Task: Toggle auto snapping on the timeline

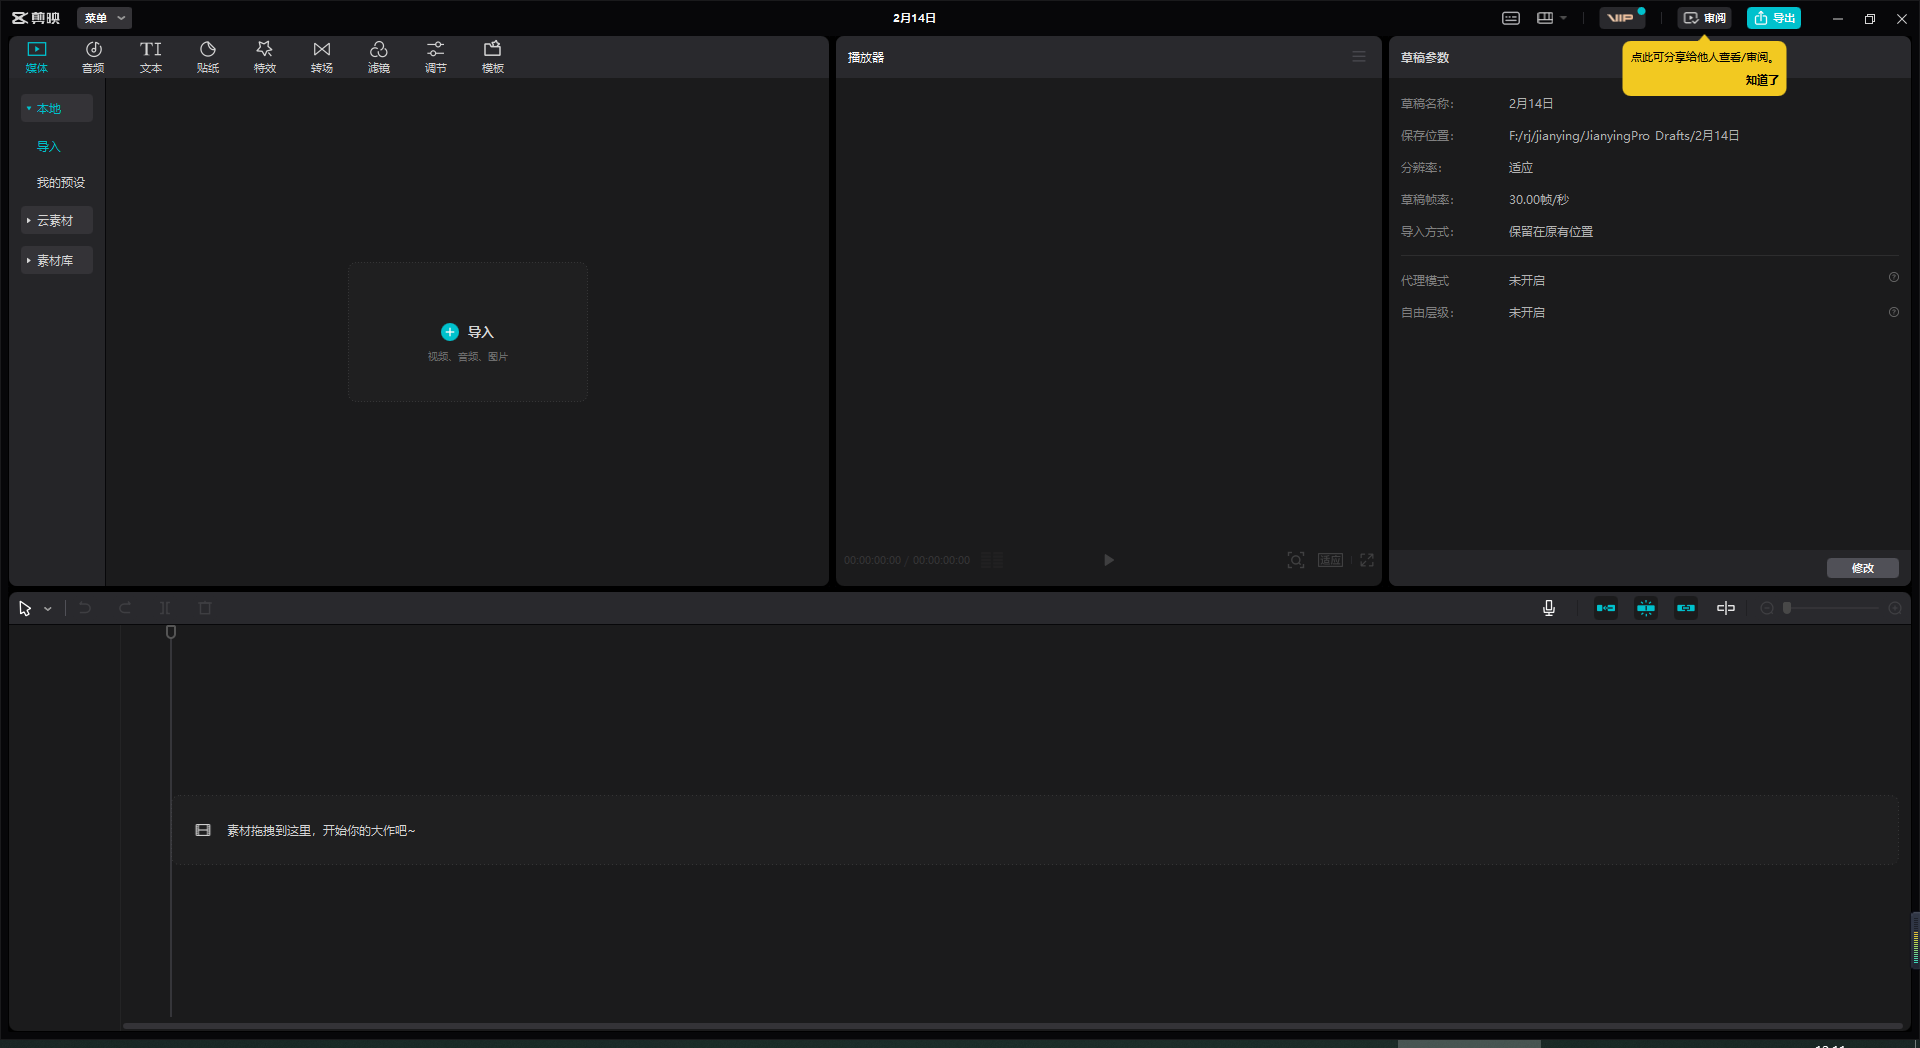Action: pyautogui.click(x=1646, y=608)
